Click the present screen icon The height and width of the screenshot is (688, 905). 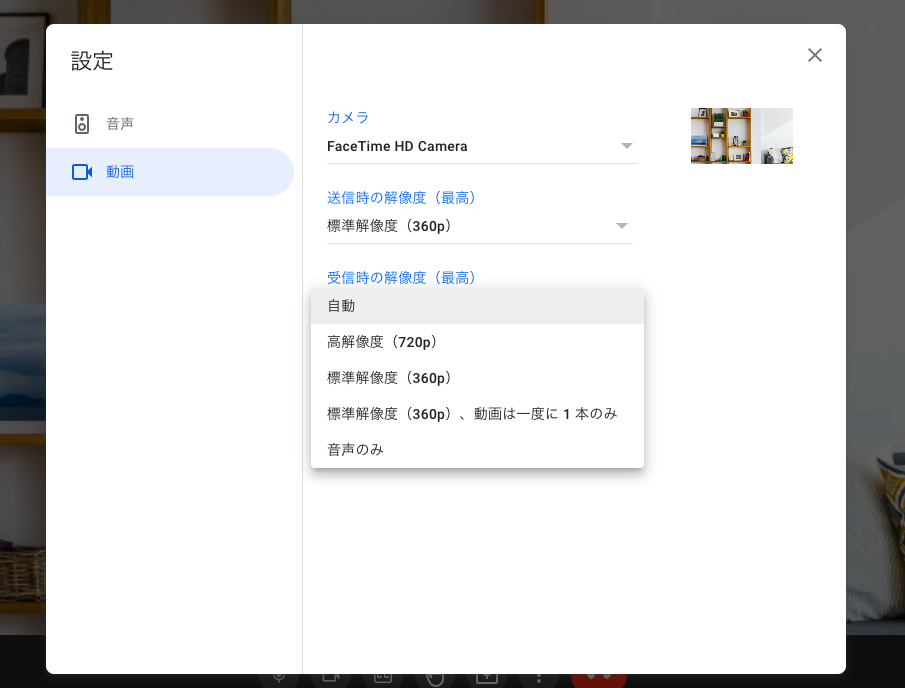tap(487, 679)
